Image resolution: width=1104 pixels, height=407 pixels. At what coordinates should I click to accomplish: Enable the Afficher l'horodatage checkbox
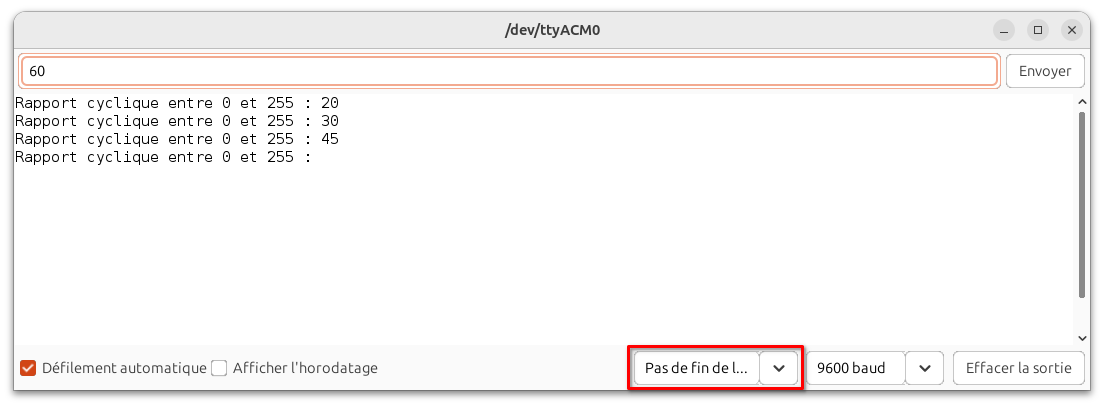220,368
